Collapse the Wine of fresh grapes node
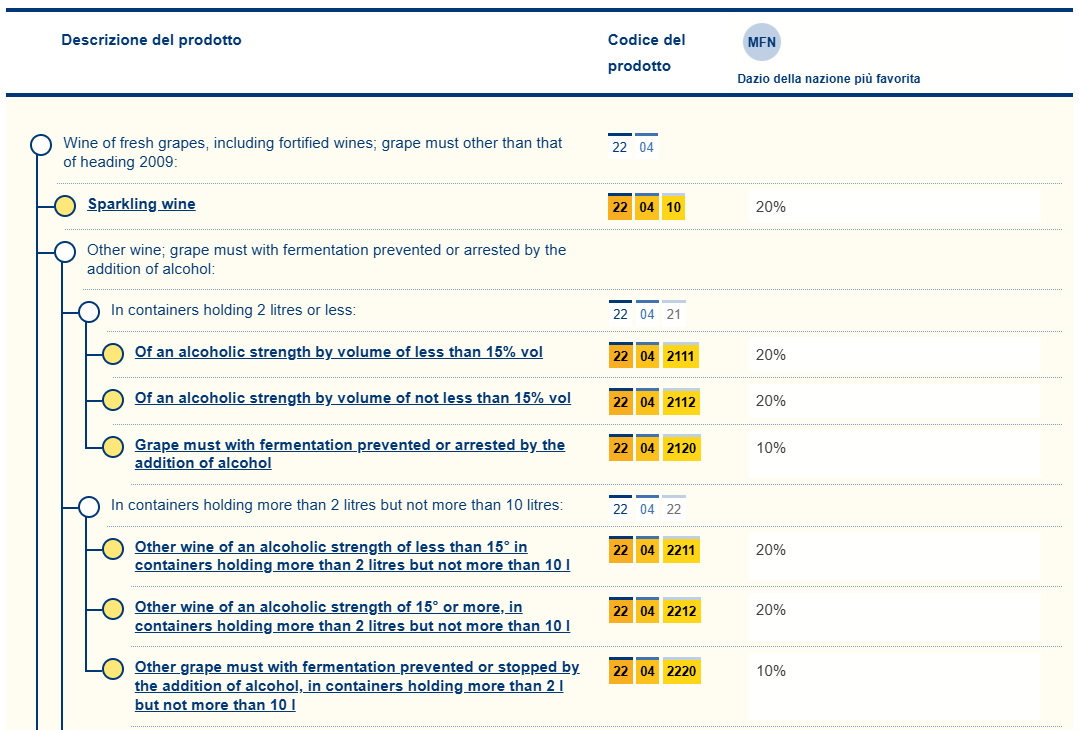The image size is (1079, 730). coord(41,145)
